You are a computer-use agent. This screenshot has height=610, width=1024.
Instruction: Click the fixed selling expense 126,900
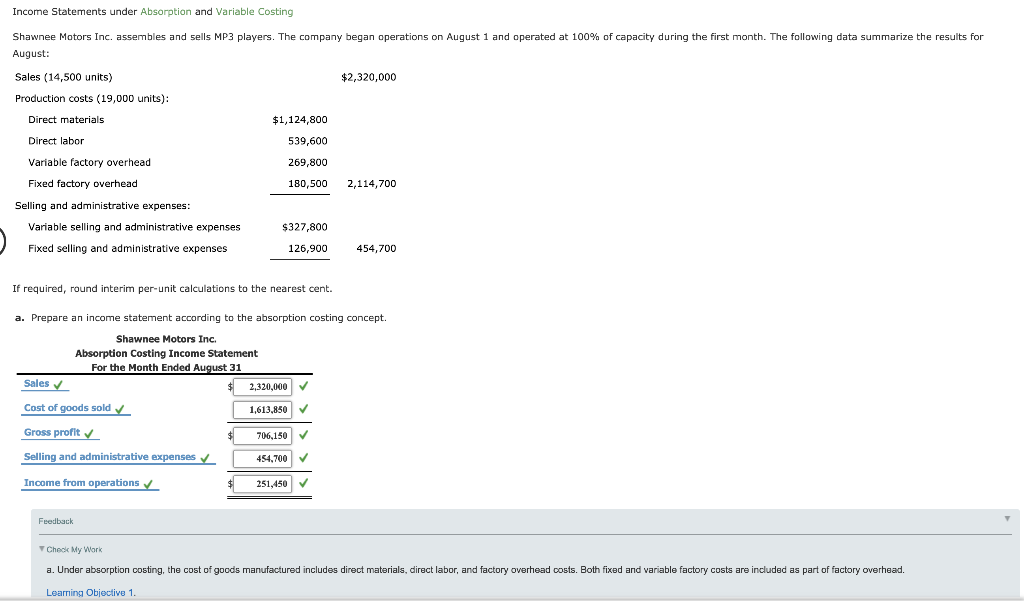point(308,249)
